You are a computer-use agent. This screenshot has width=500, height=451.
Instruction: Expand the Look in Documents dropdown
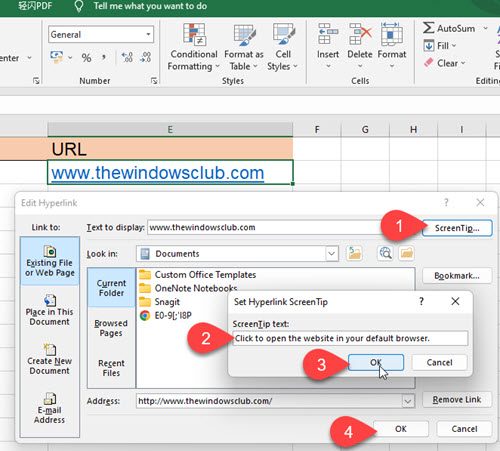pos(331,254)
